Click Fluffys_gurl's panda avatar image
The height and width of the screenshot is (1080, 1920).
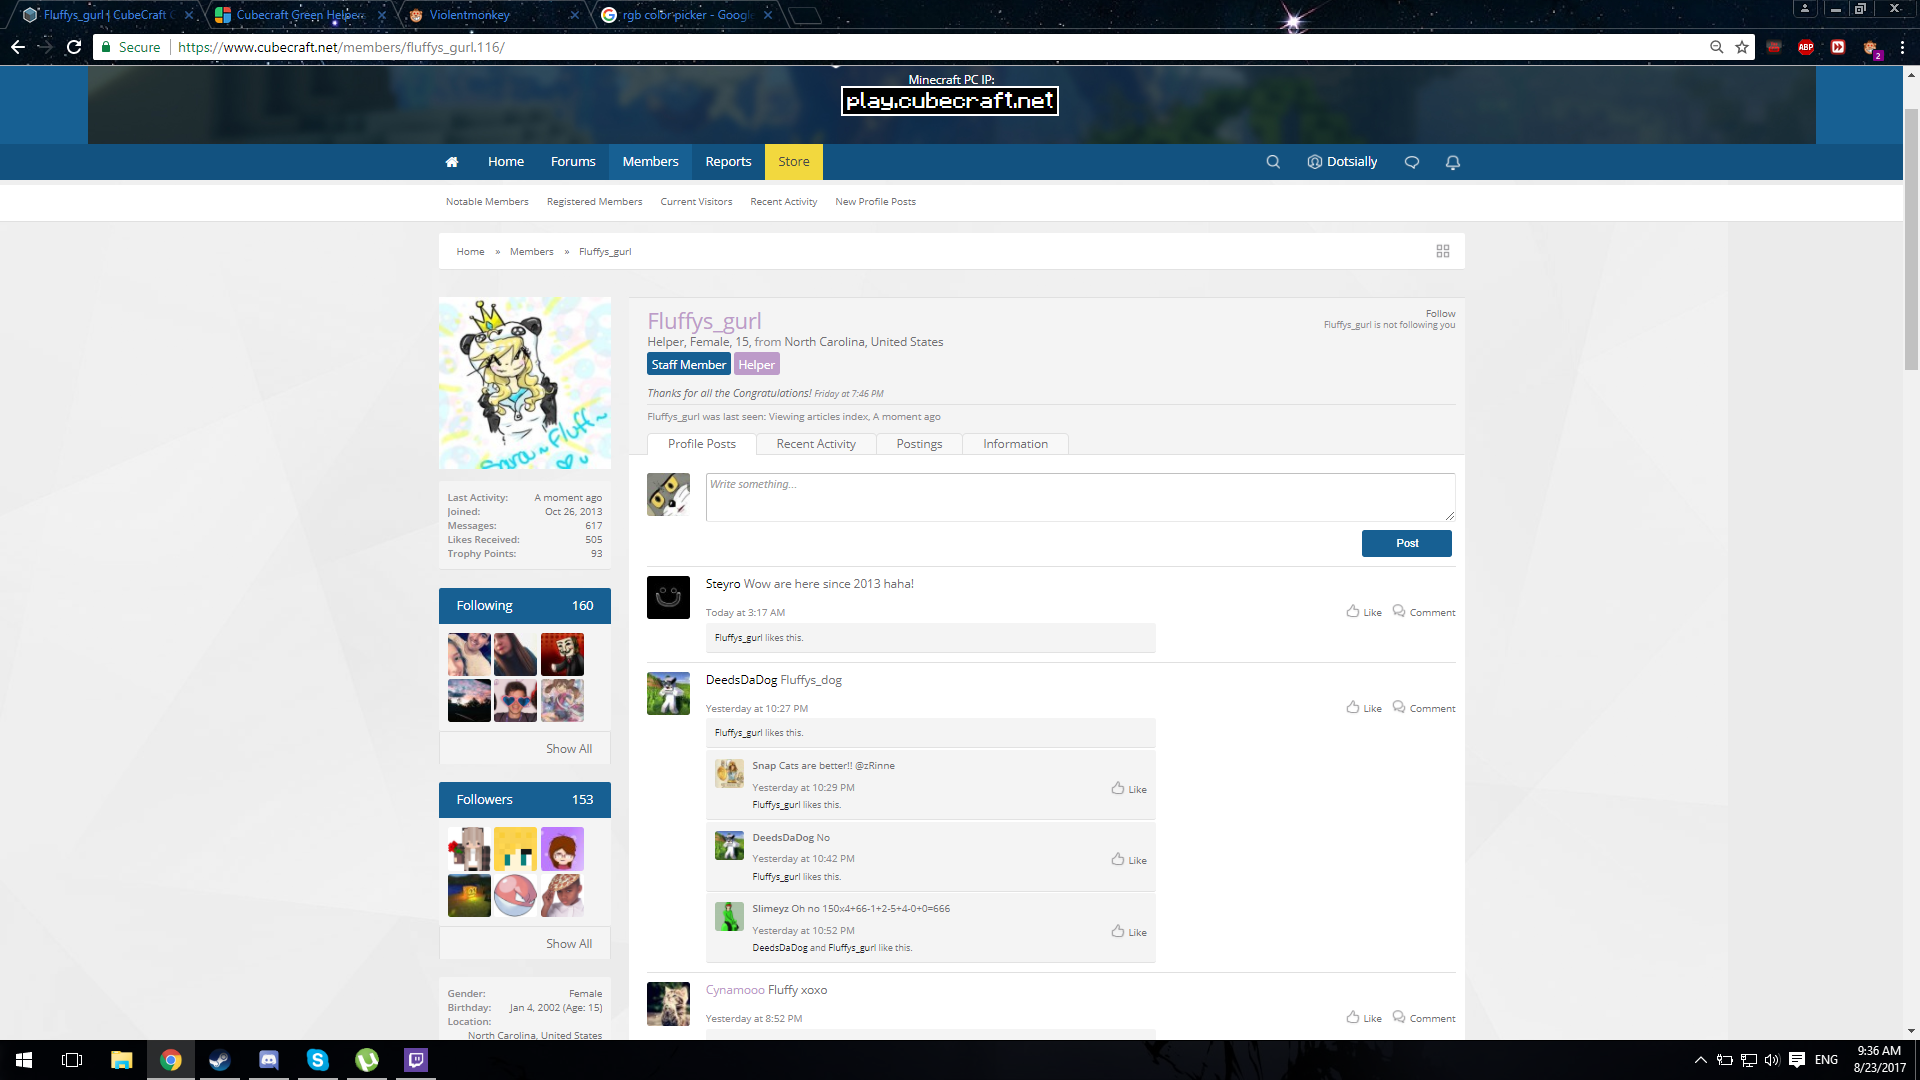525,383
